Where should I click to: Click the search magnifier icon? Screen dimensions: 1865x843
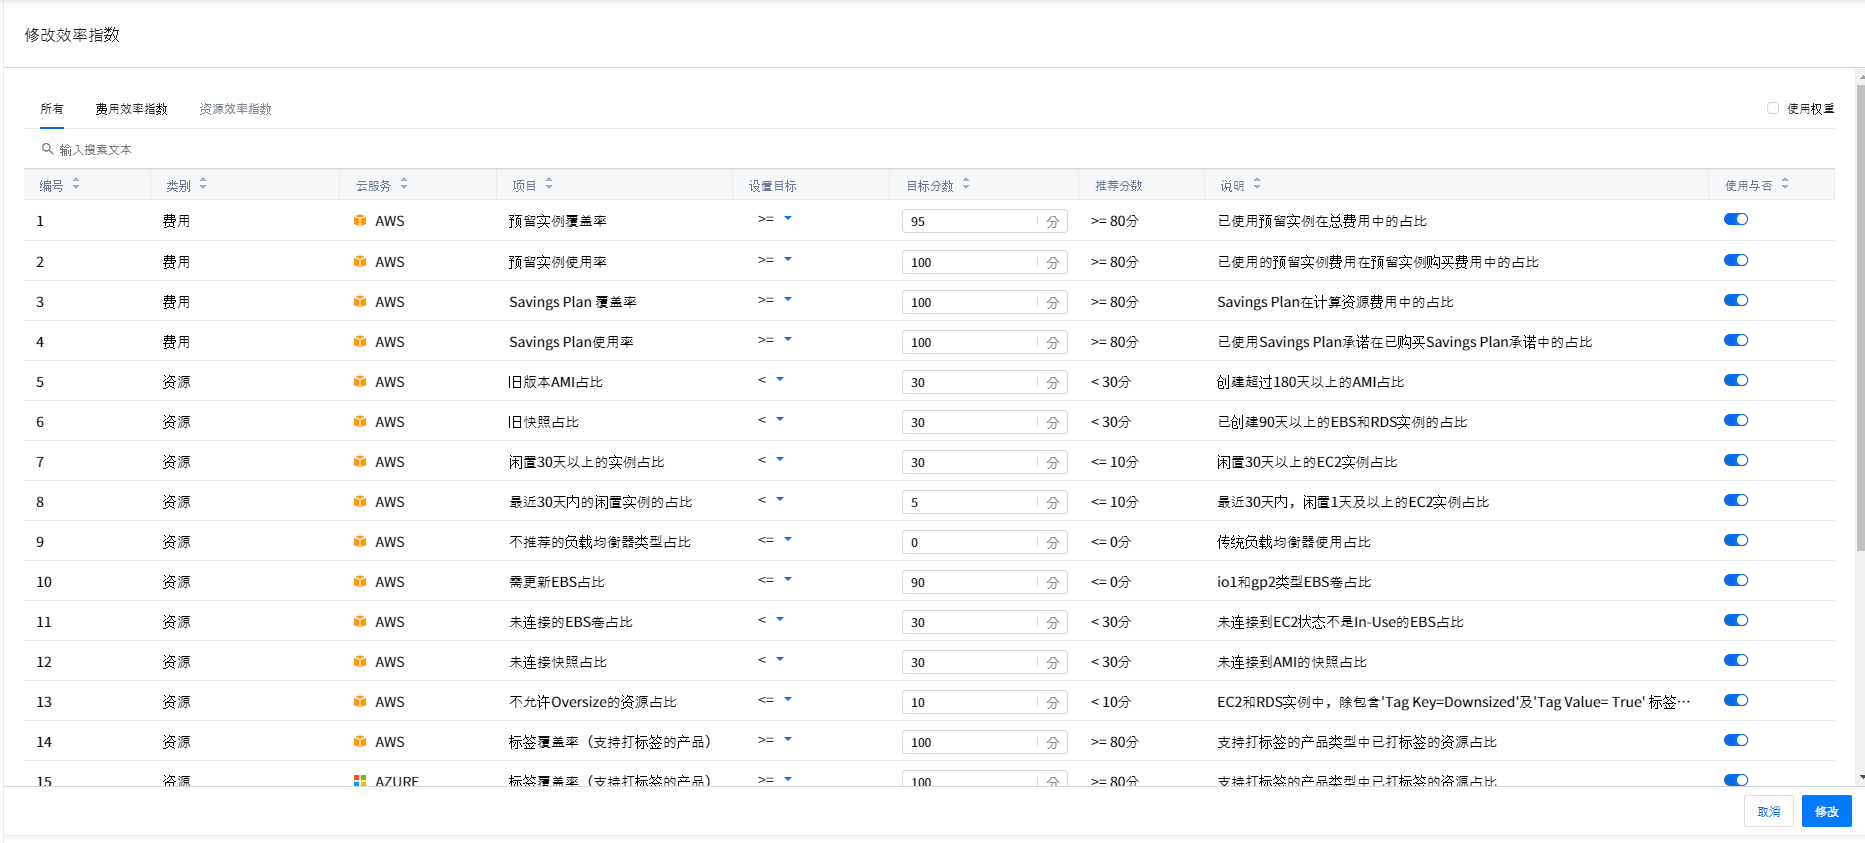point(47,149)
